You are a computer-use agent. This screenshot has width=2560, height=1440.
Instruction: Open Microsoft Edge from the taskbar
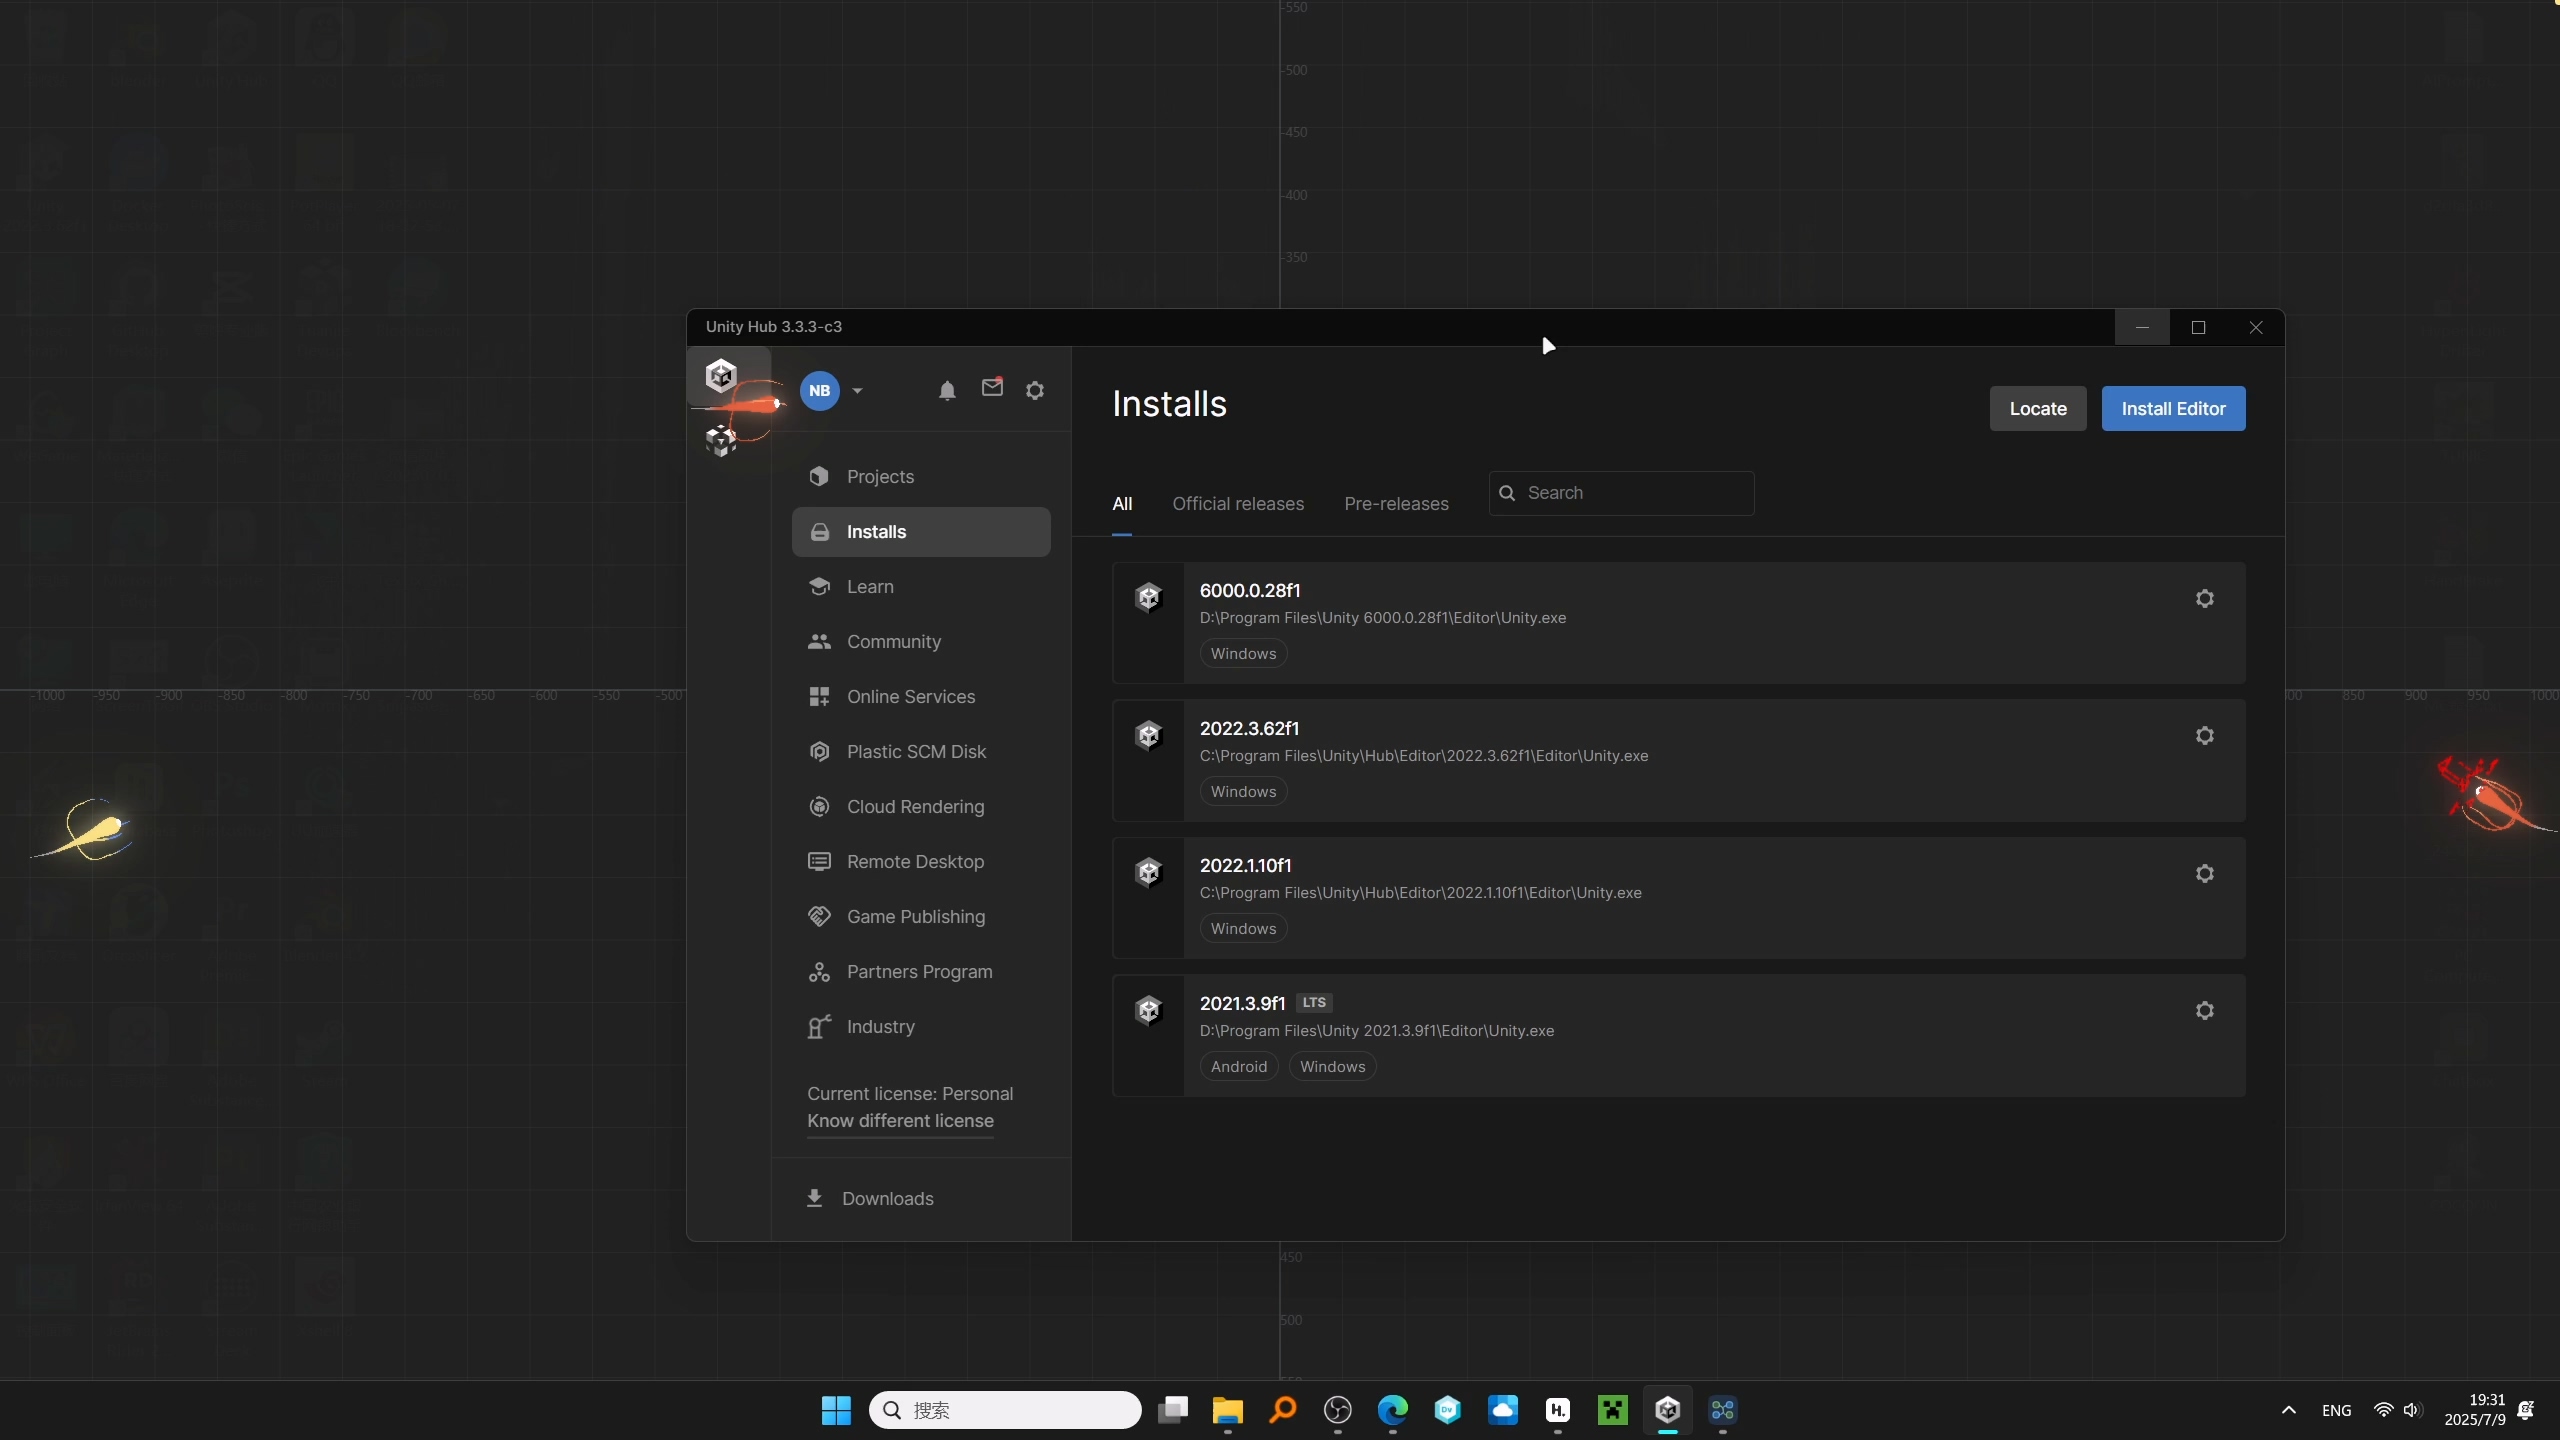tap(1393, 1410)
